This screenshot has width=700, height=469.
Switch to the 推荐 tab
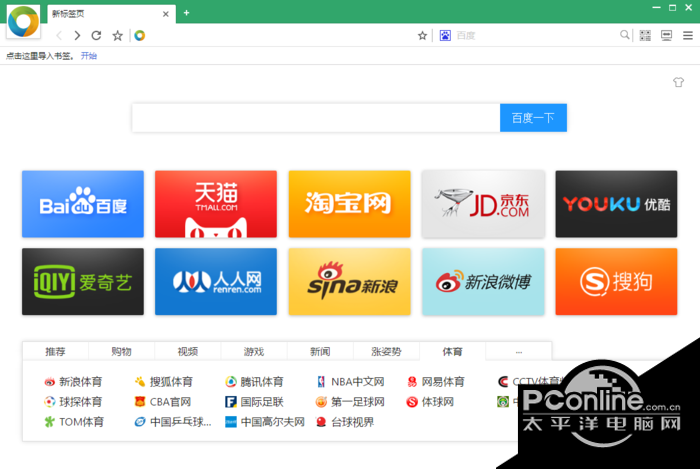point(55,352)
